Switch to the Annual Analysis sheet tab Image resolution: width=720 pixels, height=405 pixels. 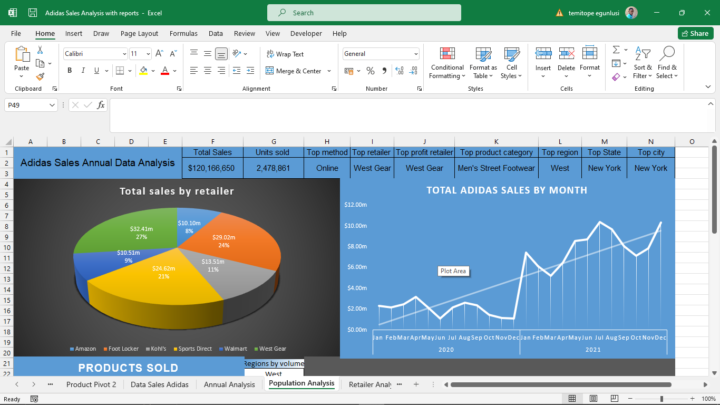pos(228,384)
